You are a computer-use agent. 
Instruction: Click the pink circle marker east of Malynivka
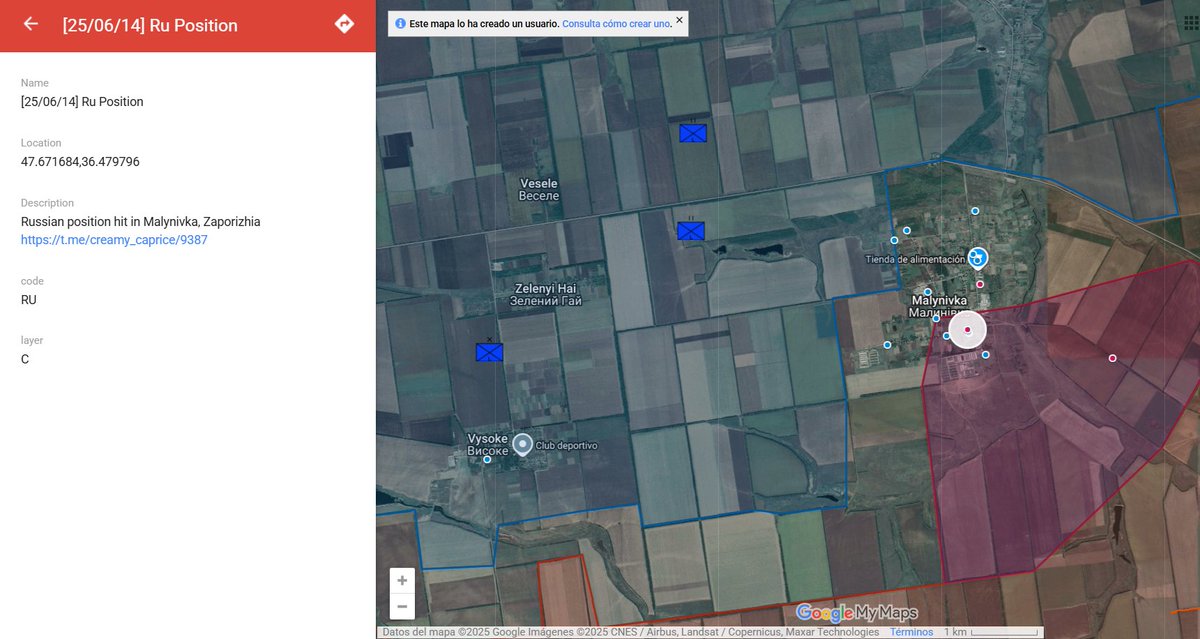(x=1112, y=357)
